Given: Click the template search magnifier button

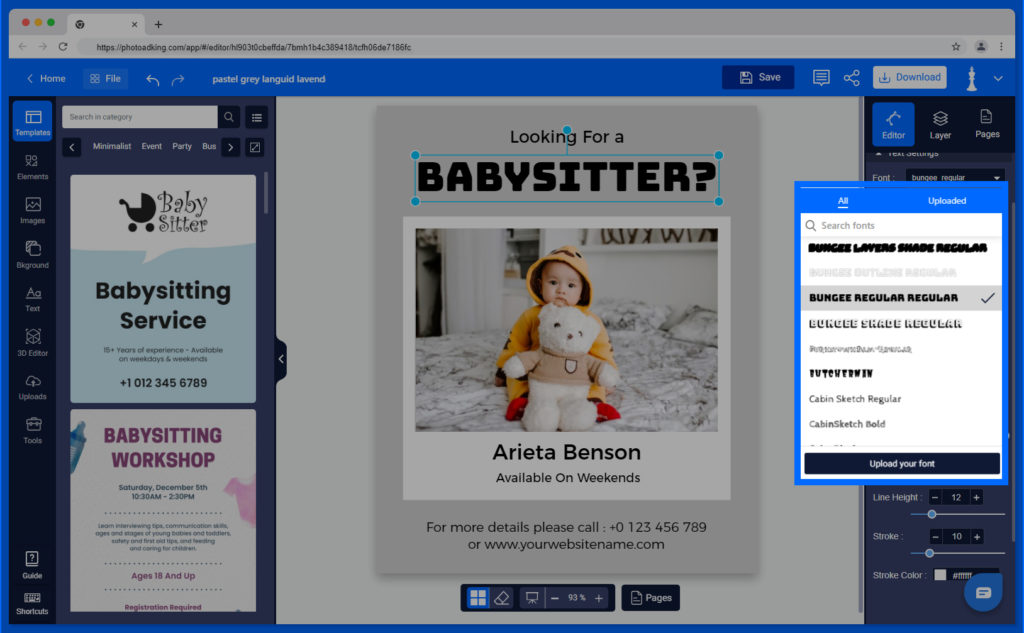Looking at the screenshot, I should (x=229, y=117).
